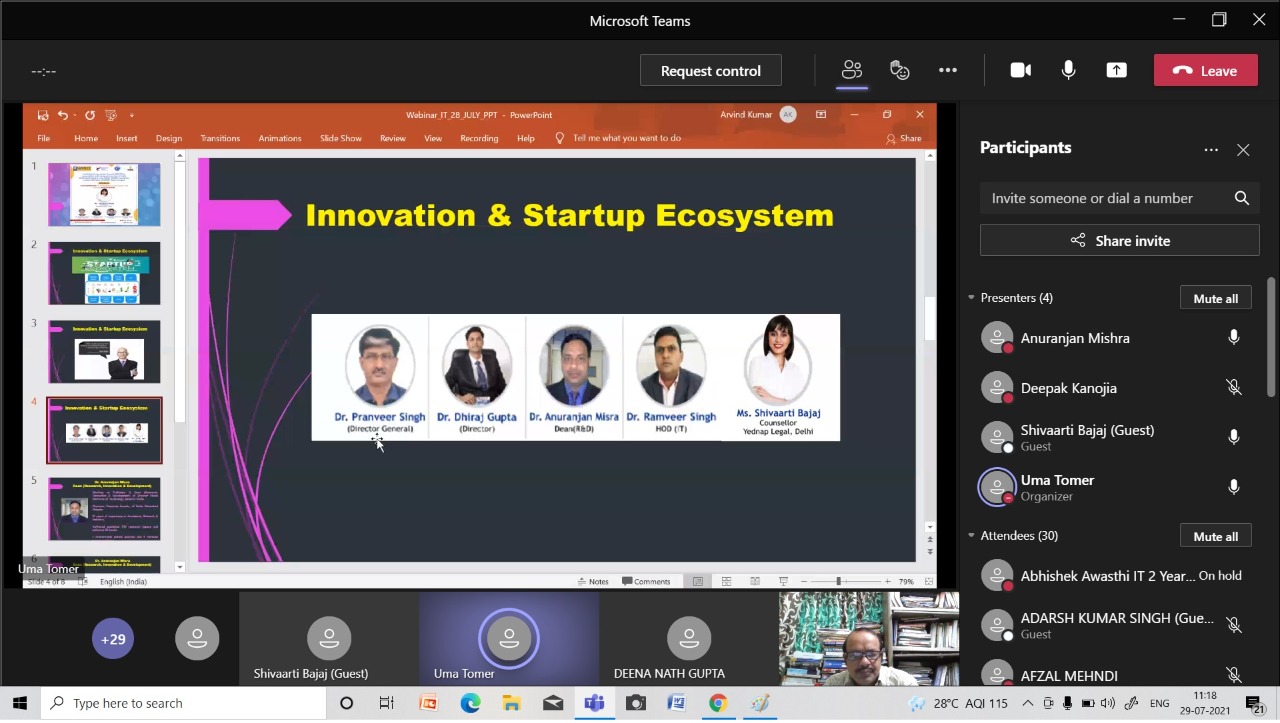Viewport: 1280px width, 723px height.
Task: Click the share content tray icon
Action: (x=1116, y=70)
